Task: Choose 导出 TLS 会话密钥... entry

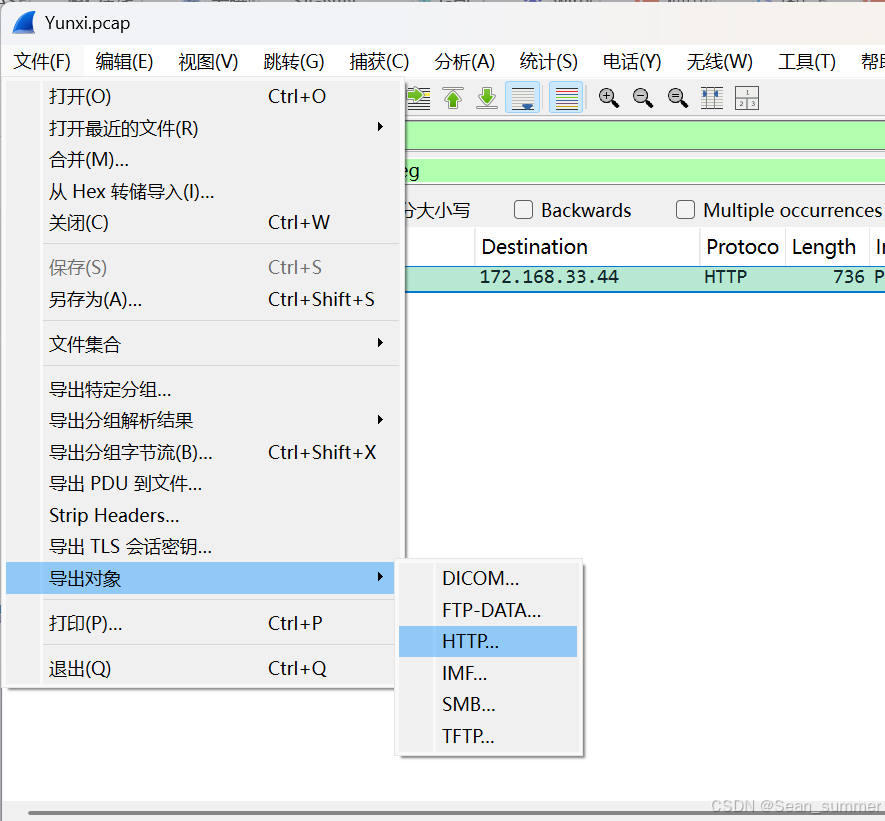Action: [x=201, y=546]
